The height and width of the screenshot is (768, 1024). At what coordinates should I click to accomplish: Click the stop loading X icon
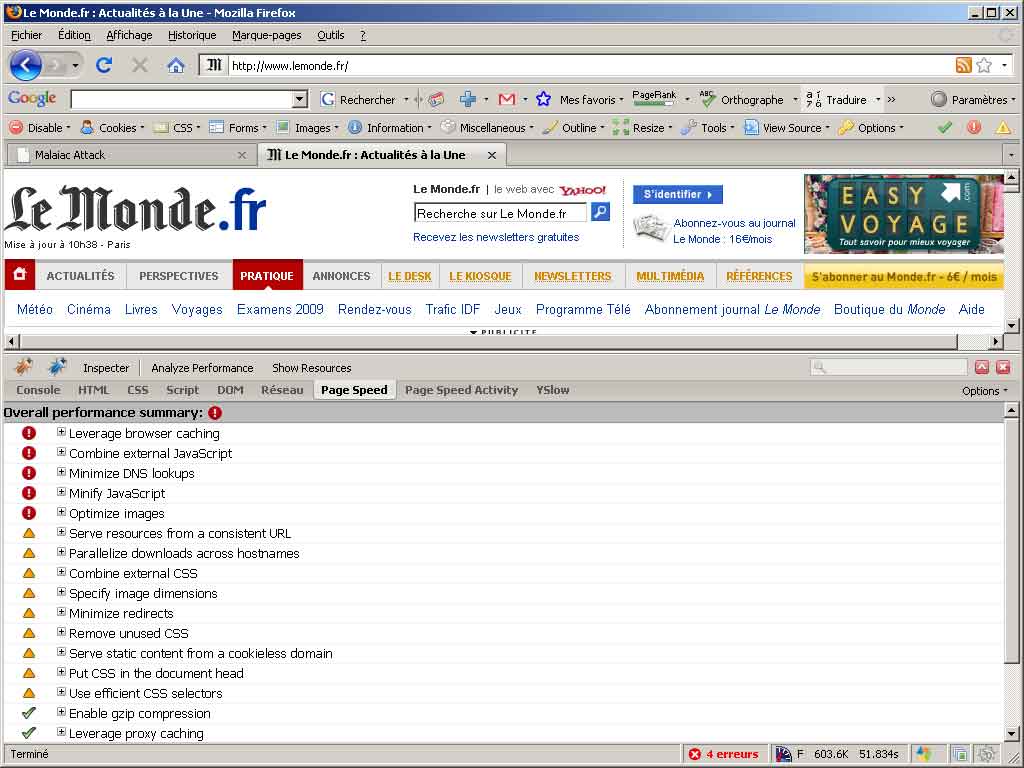click(139, 65)
